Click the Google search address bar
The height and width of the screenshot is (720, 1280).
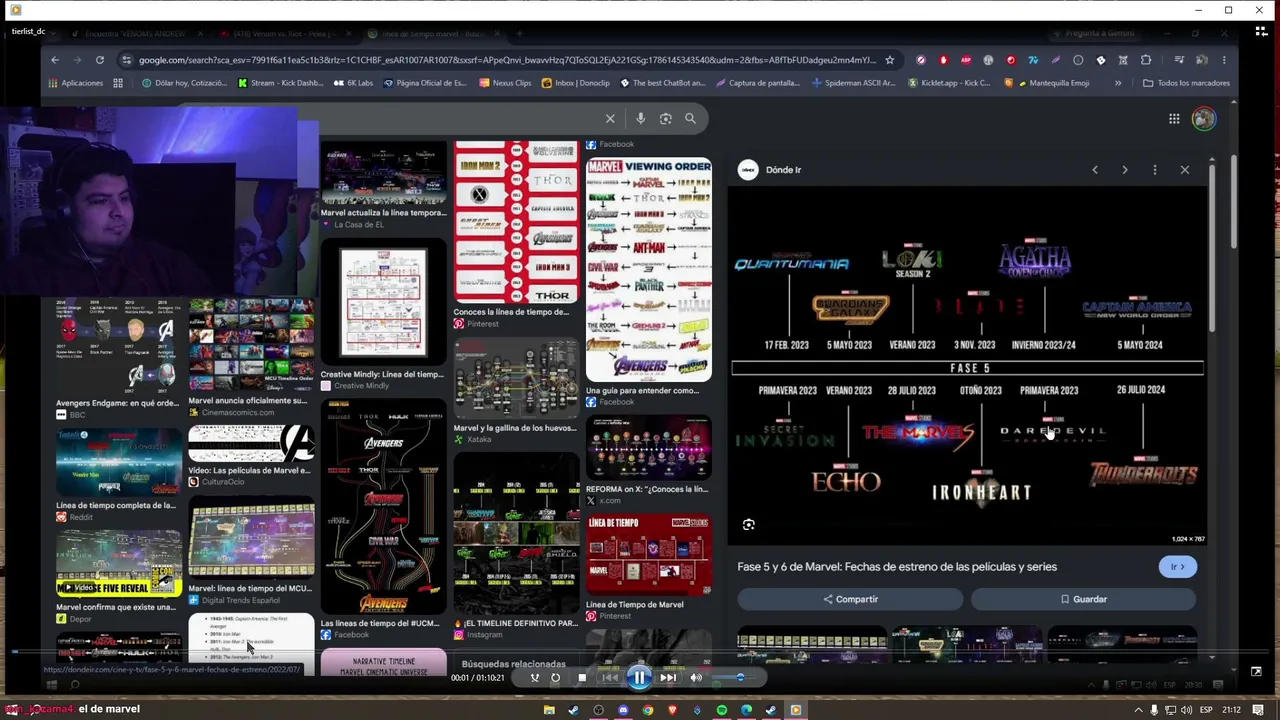point(507,60)
